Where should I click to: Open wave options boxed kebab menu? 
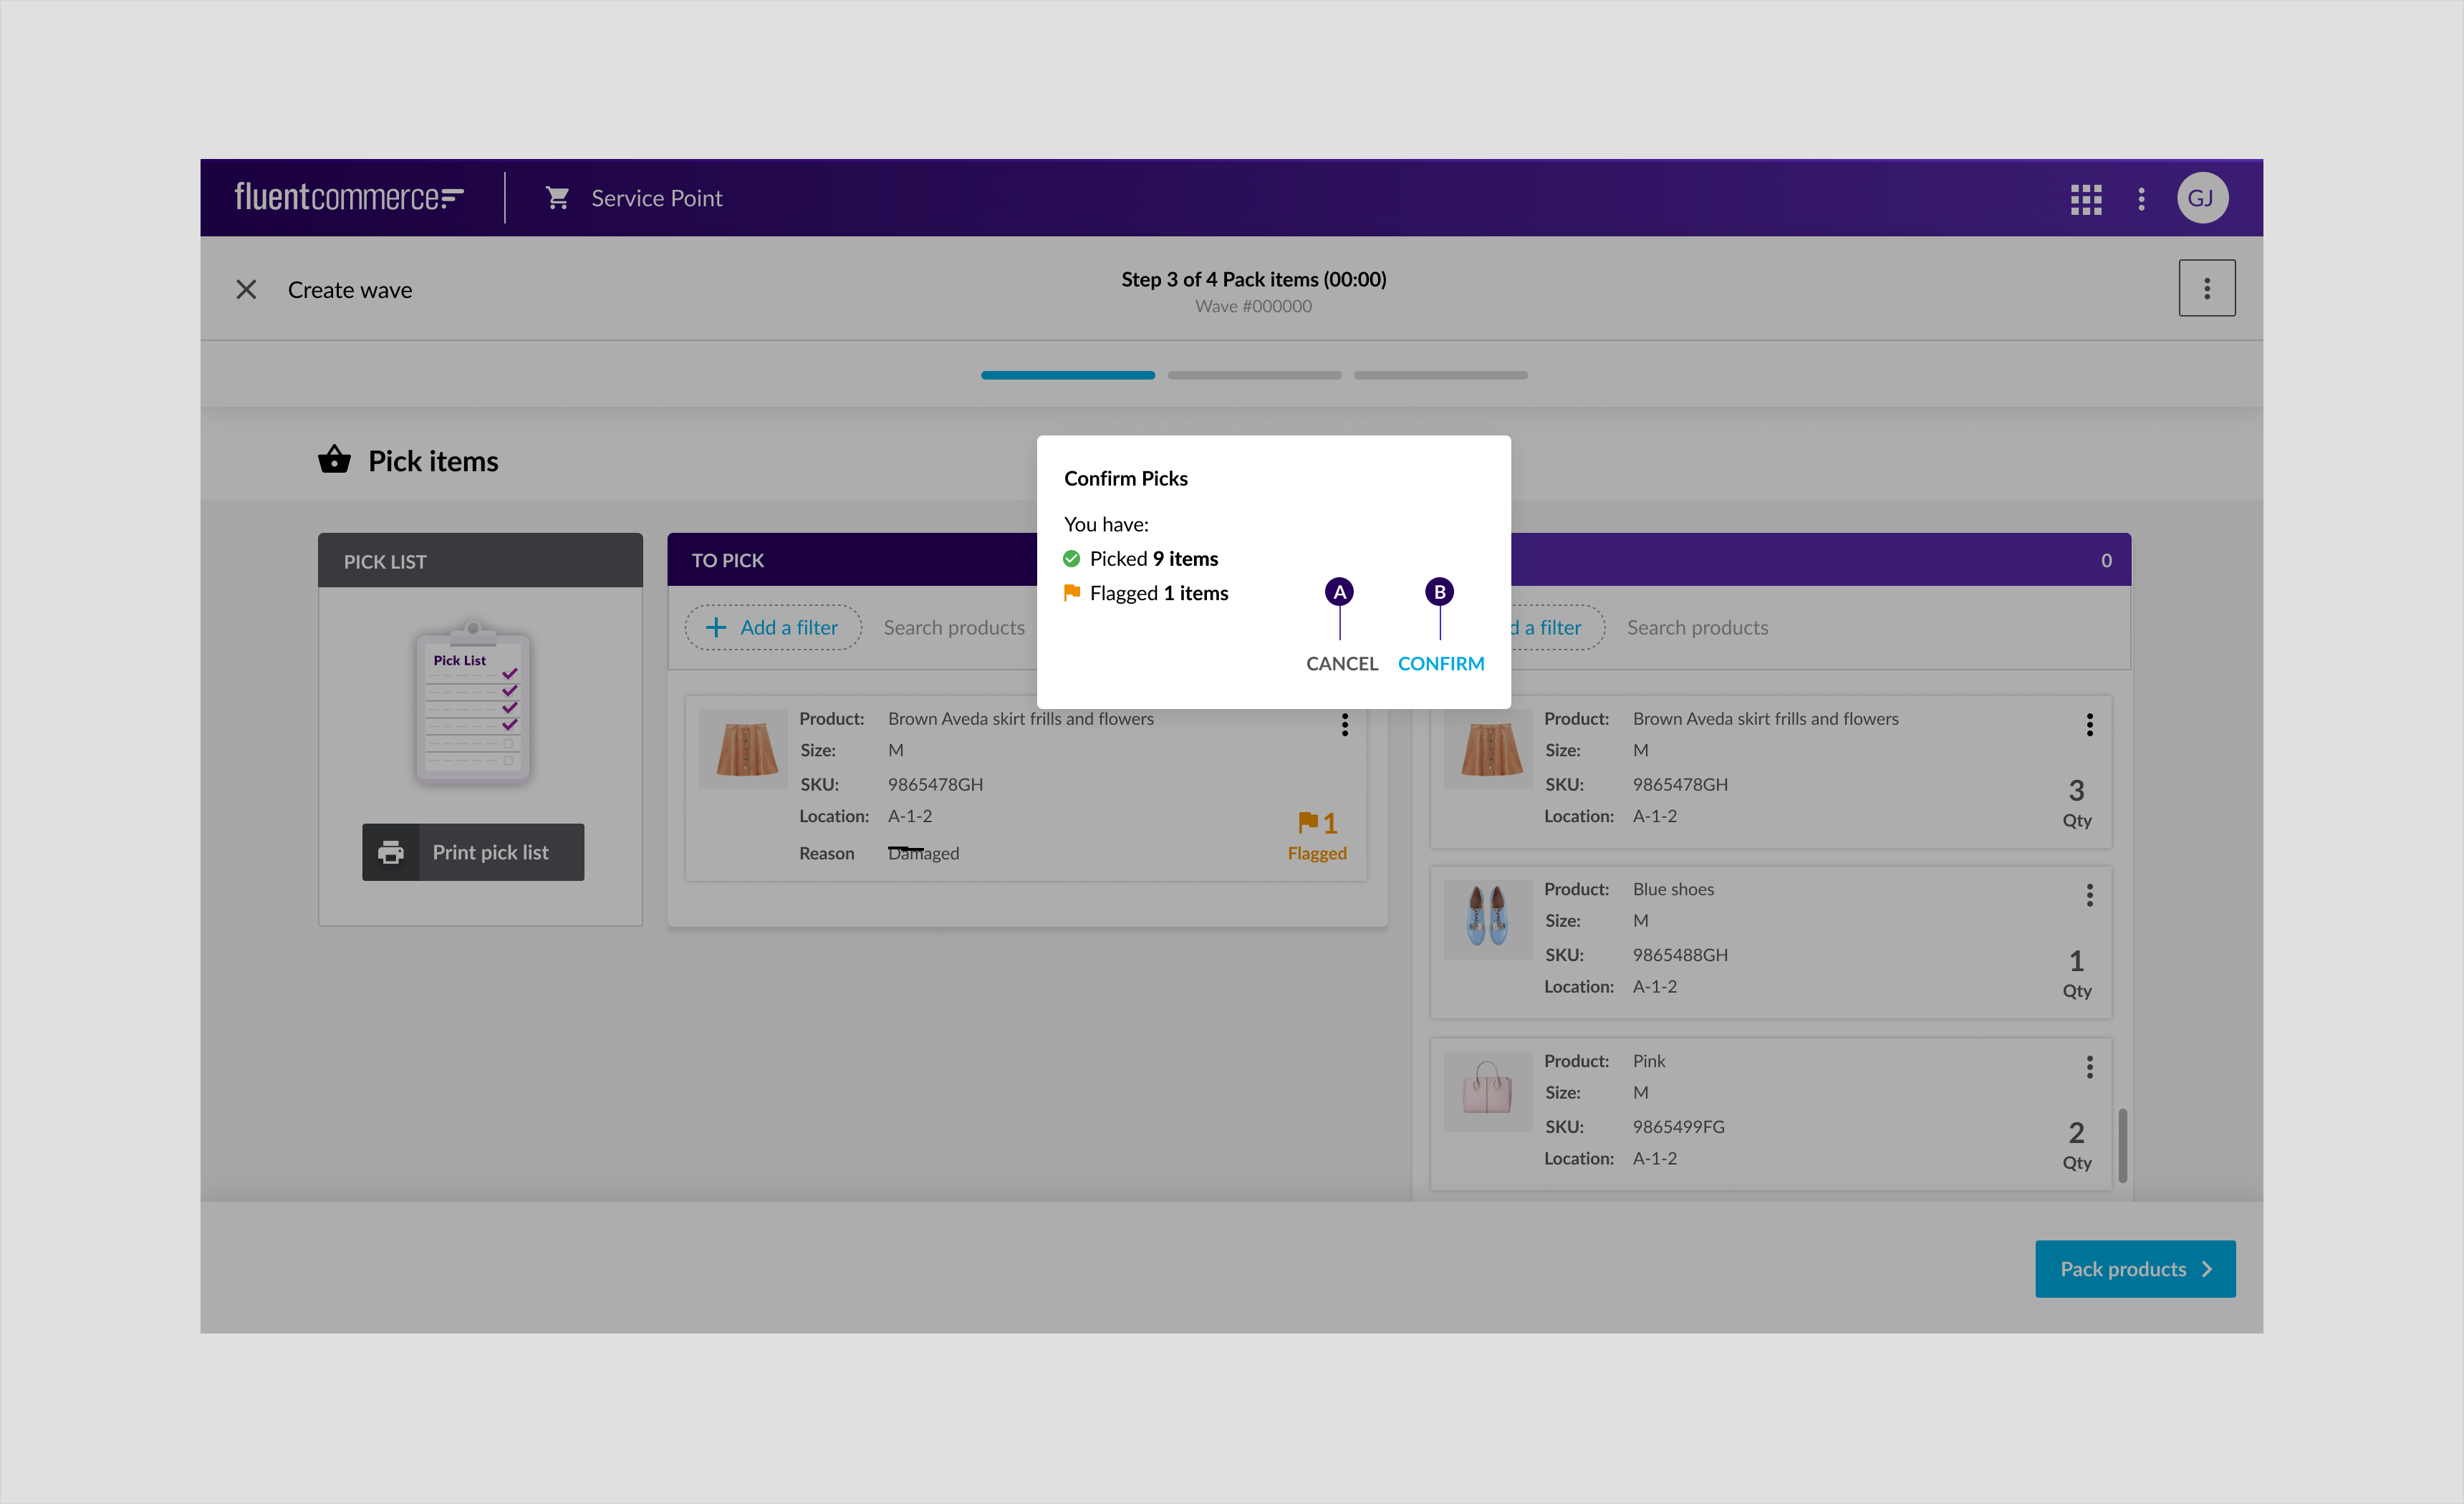coord(2206,289)
